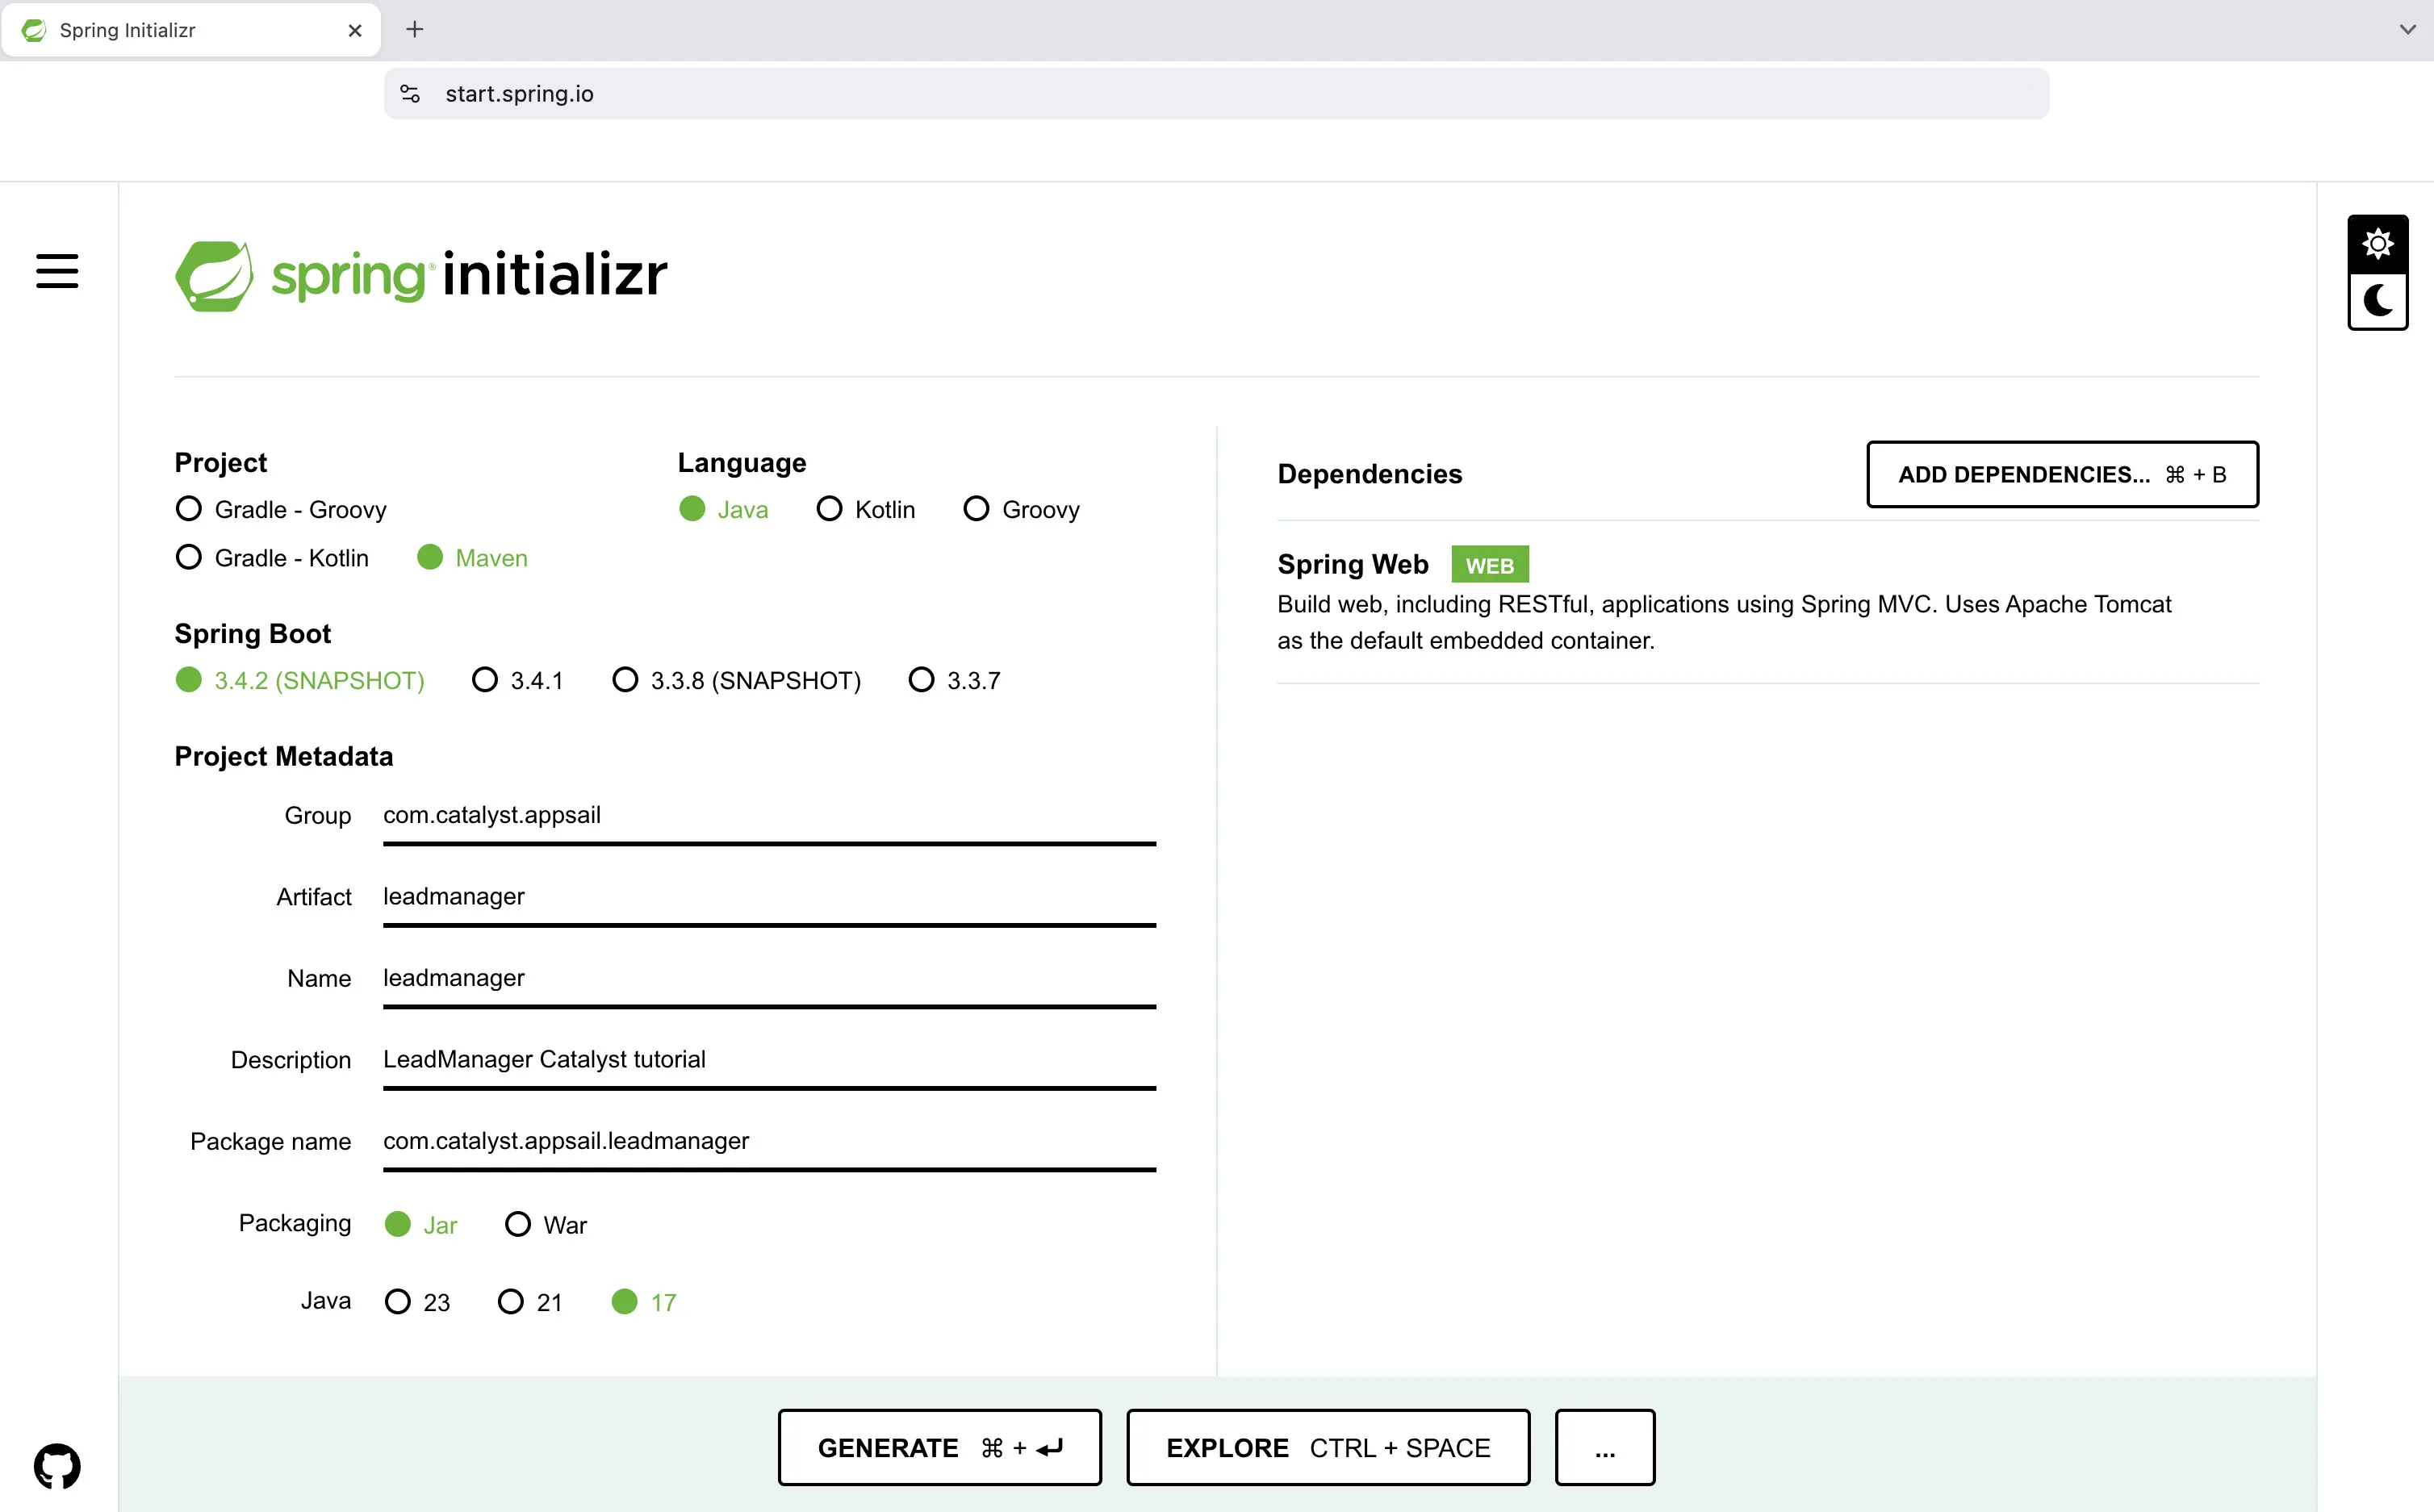This screenshot has width=2434, height=1512.
Task: Choose Kotlin as the language
Action: (x=829, y=509)
